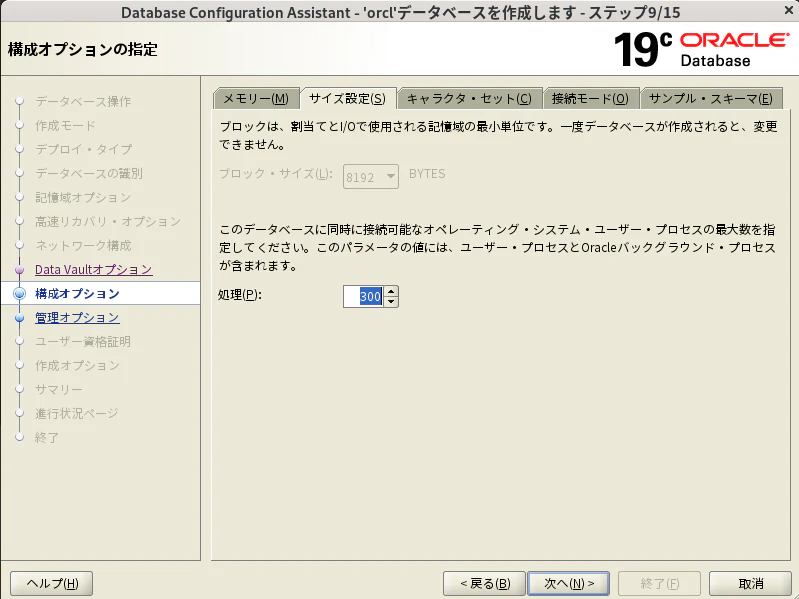Image resolution: width=799 pixels, height=599 pixels.
Task: Decrease 処理 value with the down arrow
Action: 391,302
